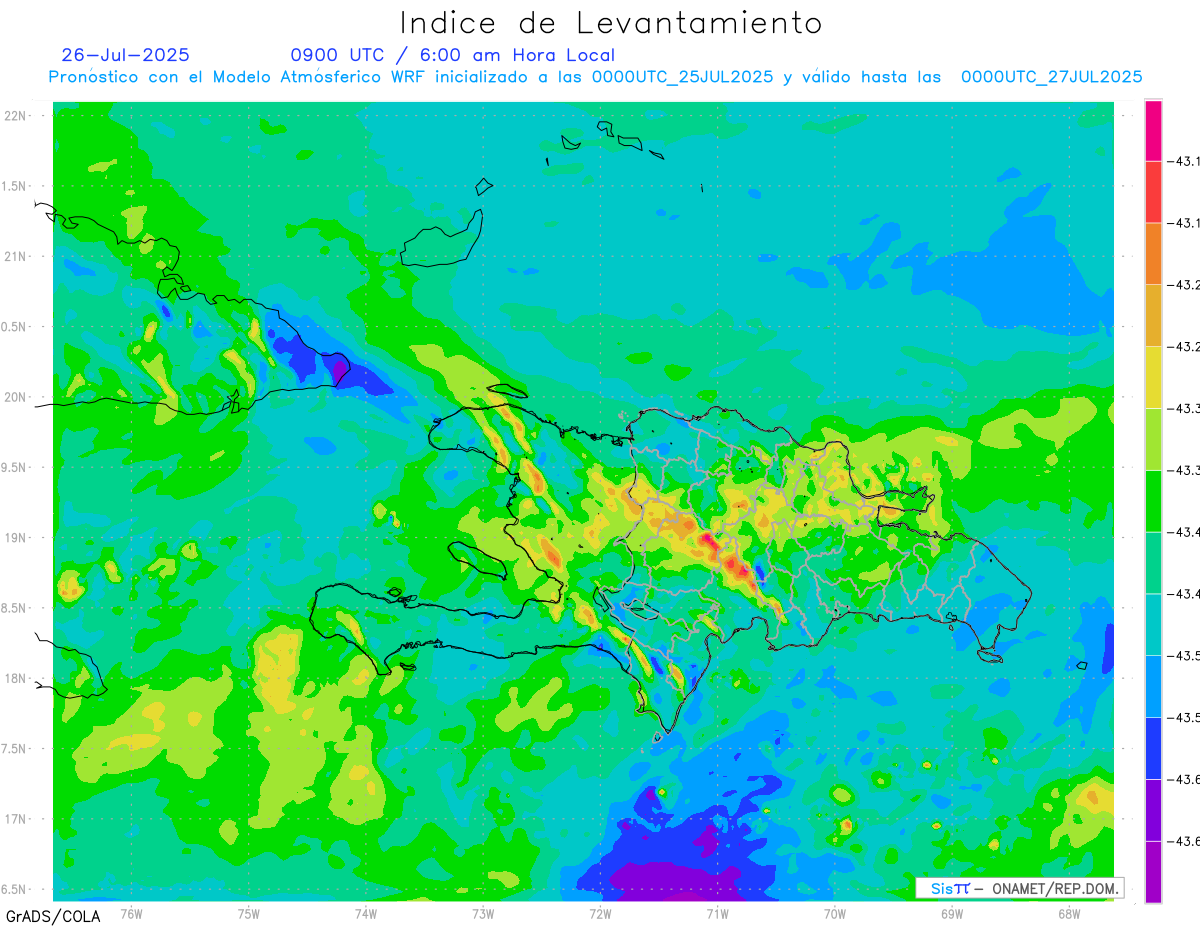Select the date text "26-Jul-2025"

[x=125, y=55]
